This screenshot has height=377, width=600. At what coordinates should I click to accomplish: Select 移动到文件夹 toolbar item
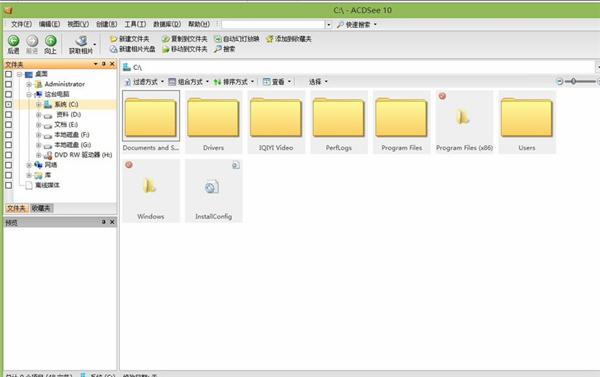coord(184,49)
